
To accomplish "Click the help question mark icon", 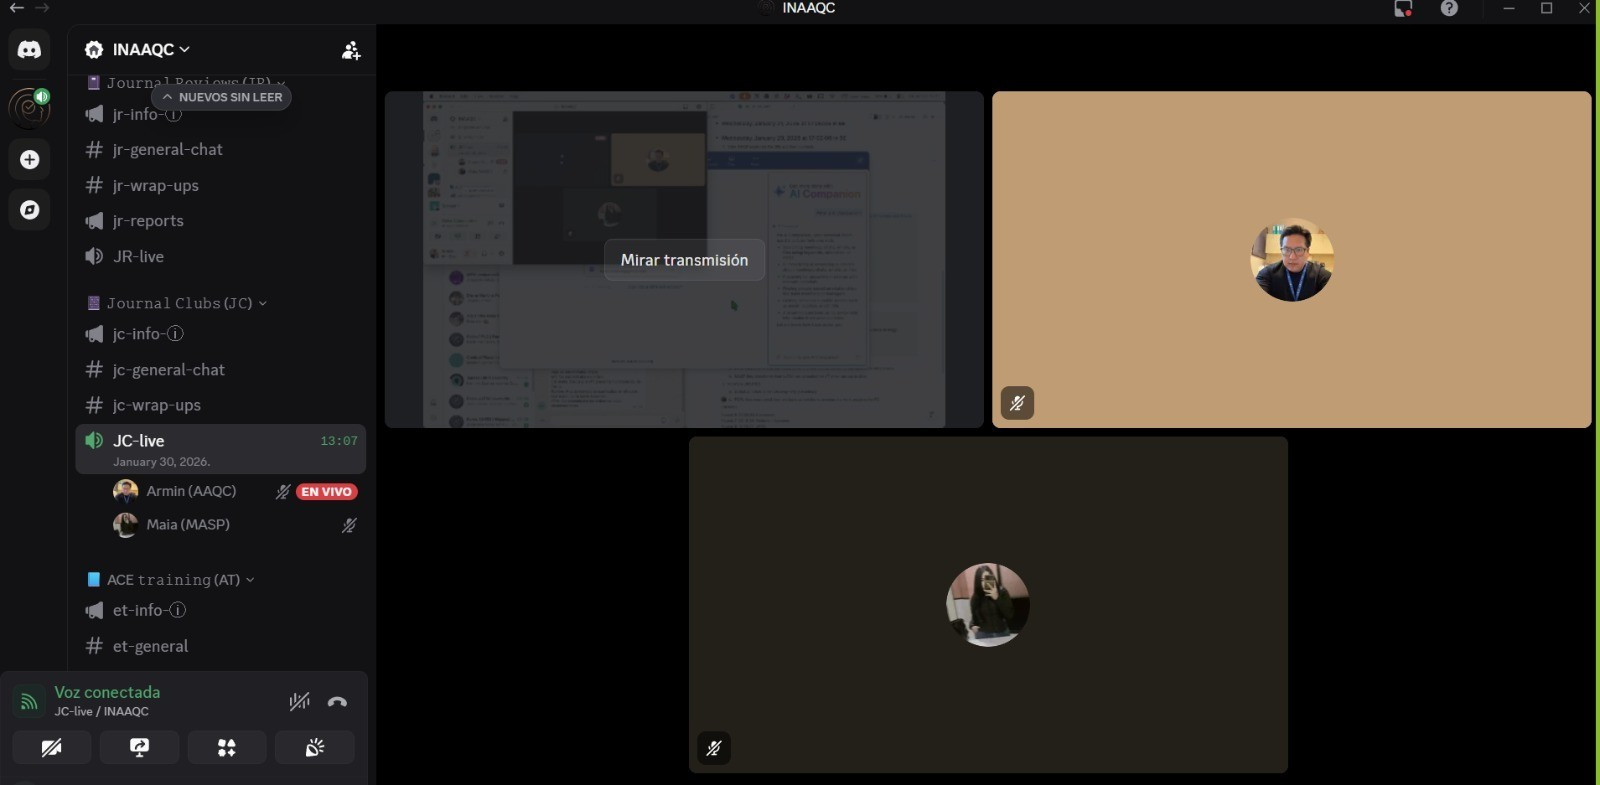I will coord(1449,9).
